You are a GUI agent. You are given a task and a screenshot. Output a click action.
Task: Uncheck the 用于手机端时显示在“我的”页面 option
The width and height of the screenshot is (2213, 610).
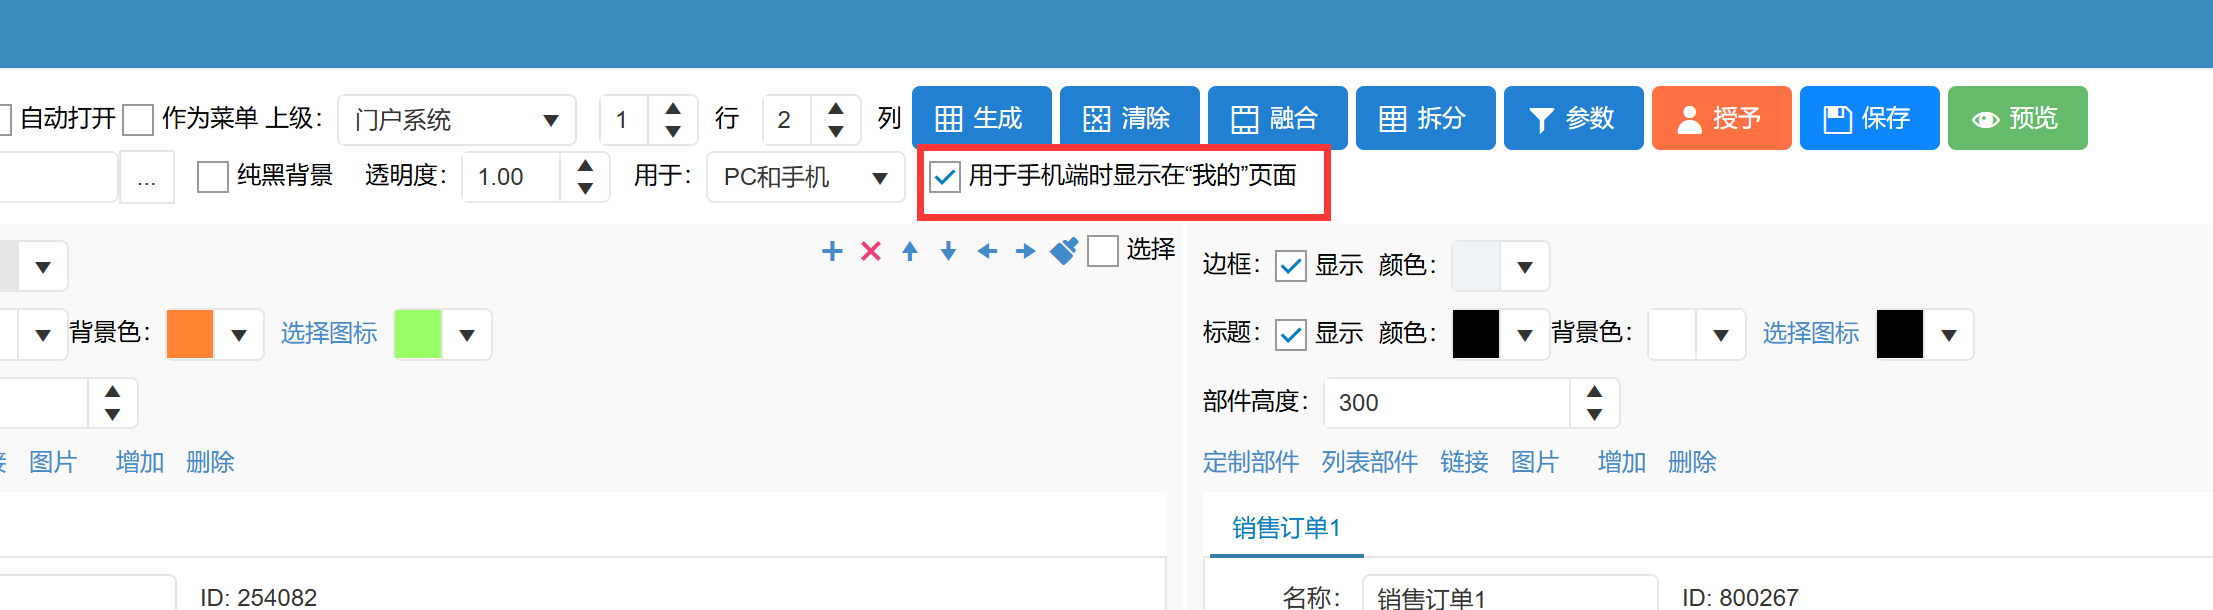(x=945, y=177)
